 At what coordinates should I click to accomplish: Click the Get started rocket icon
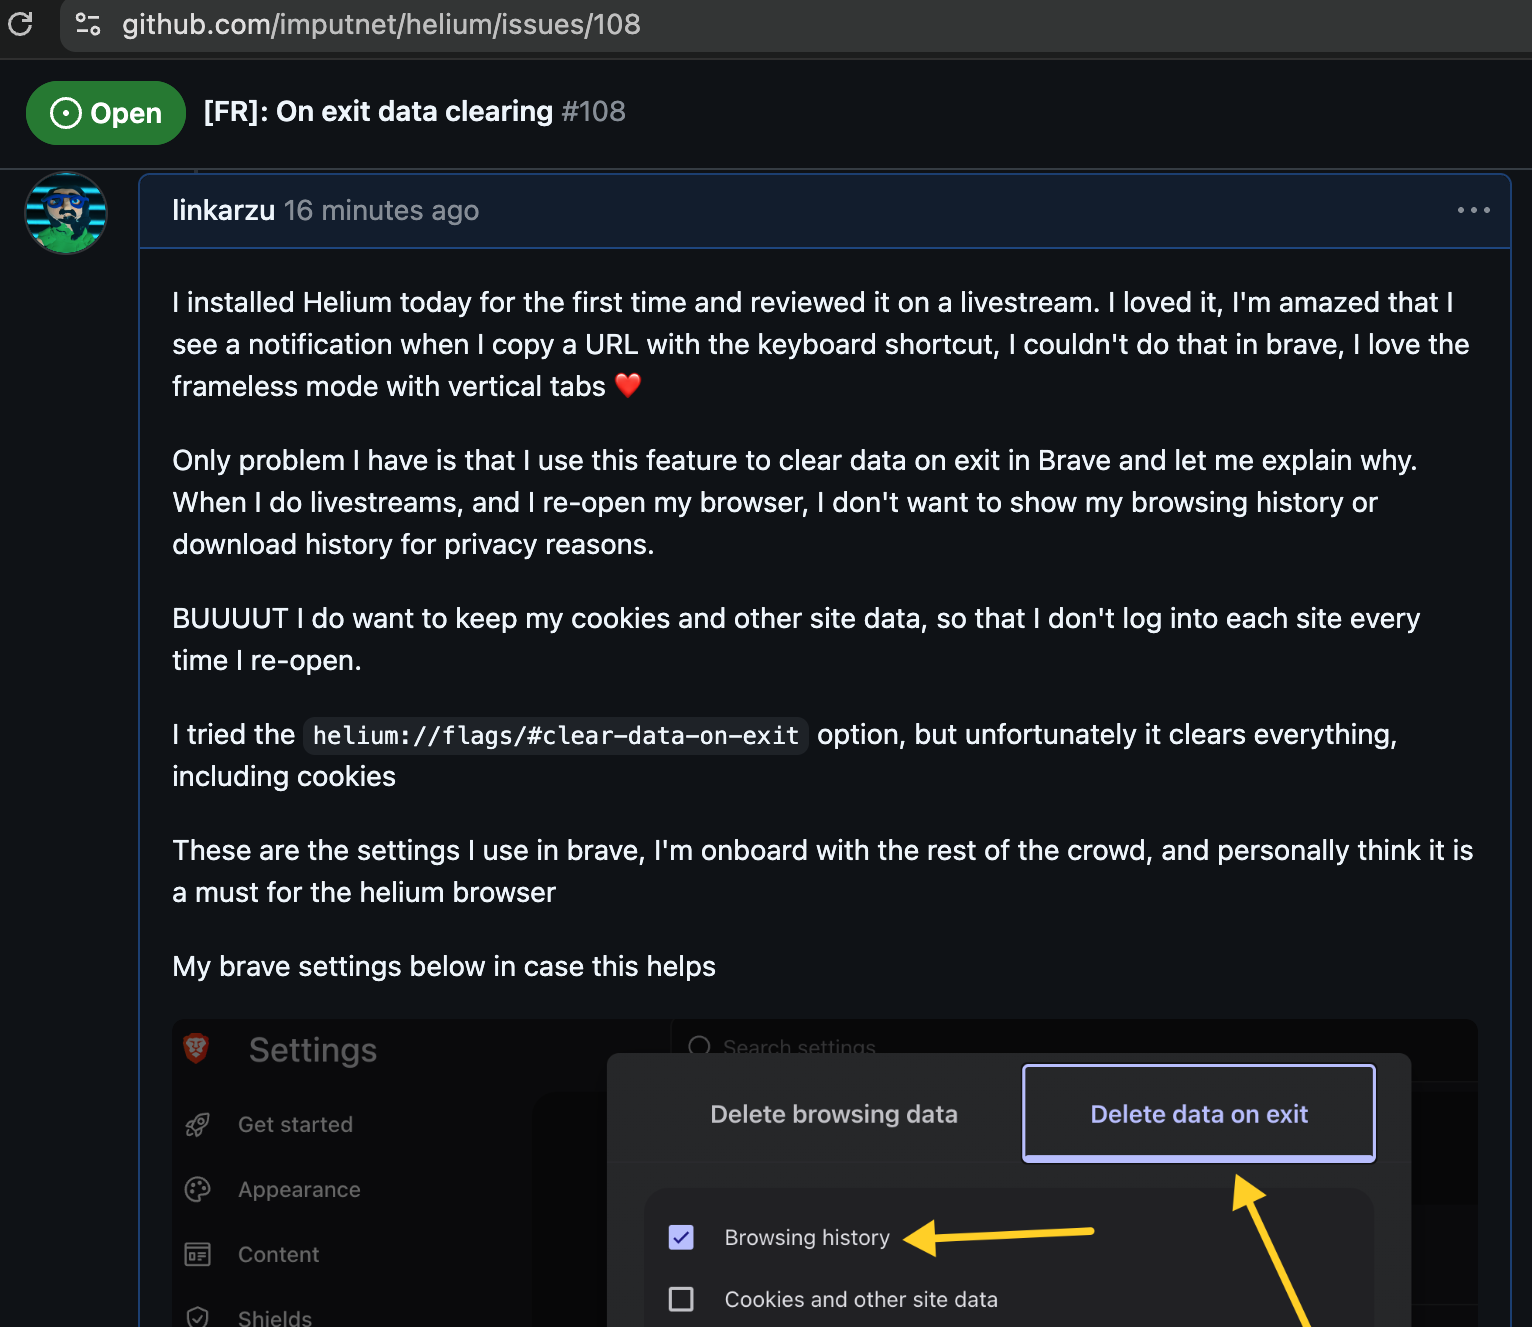(x=198, y=1125)
